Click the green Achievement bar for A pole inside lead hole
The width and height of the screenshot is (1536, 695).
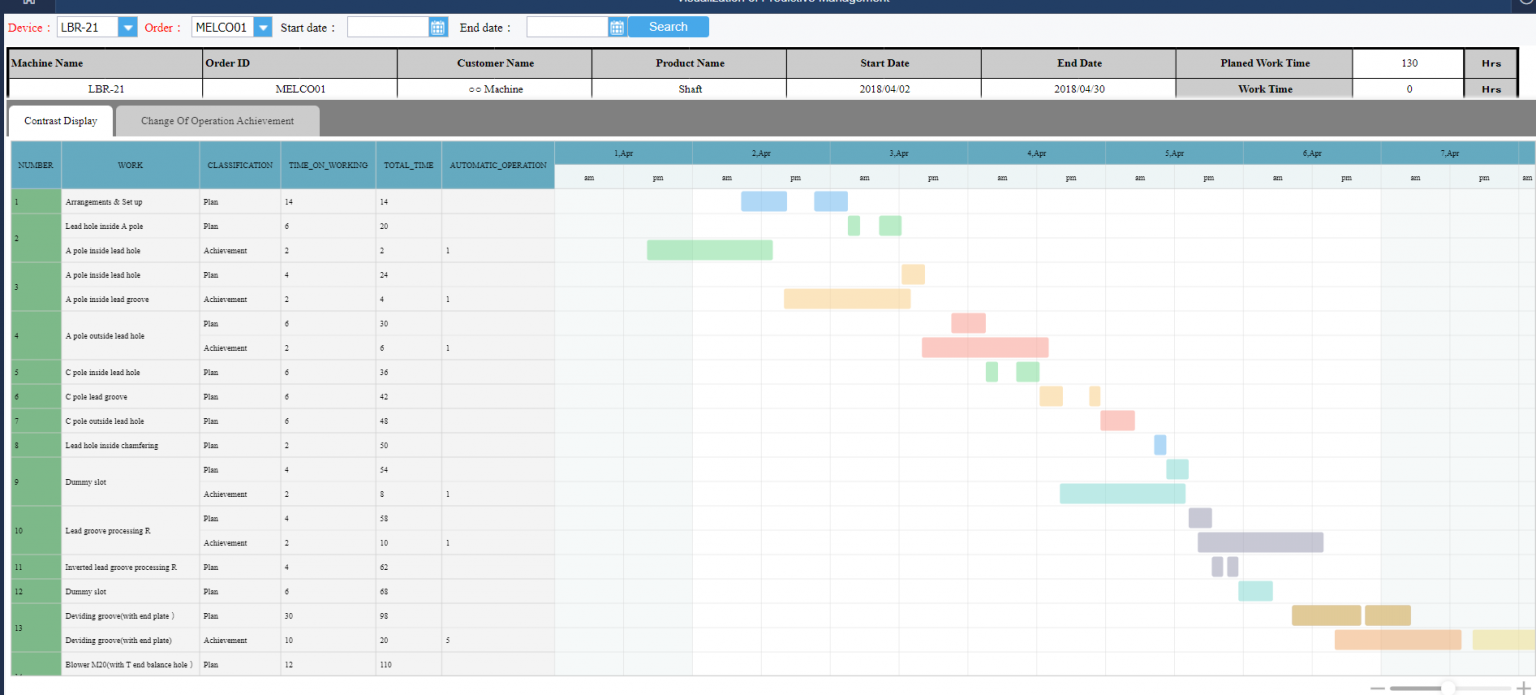pyautogui.click(x=710, y=249)
